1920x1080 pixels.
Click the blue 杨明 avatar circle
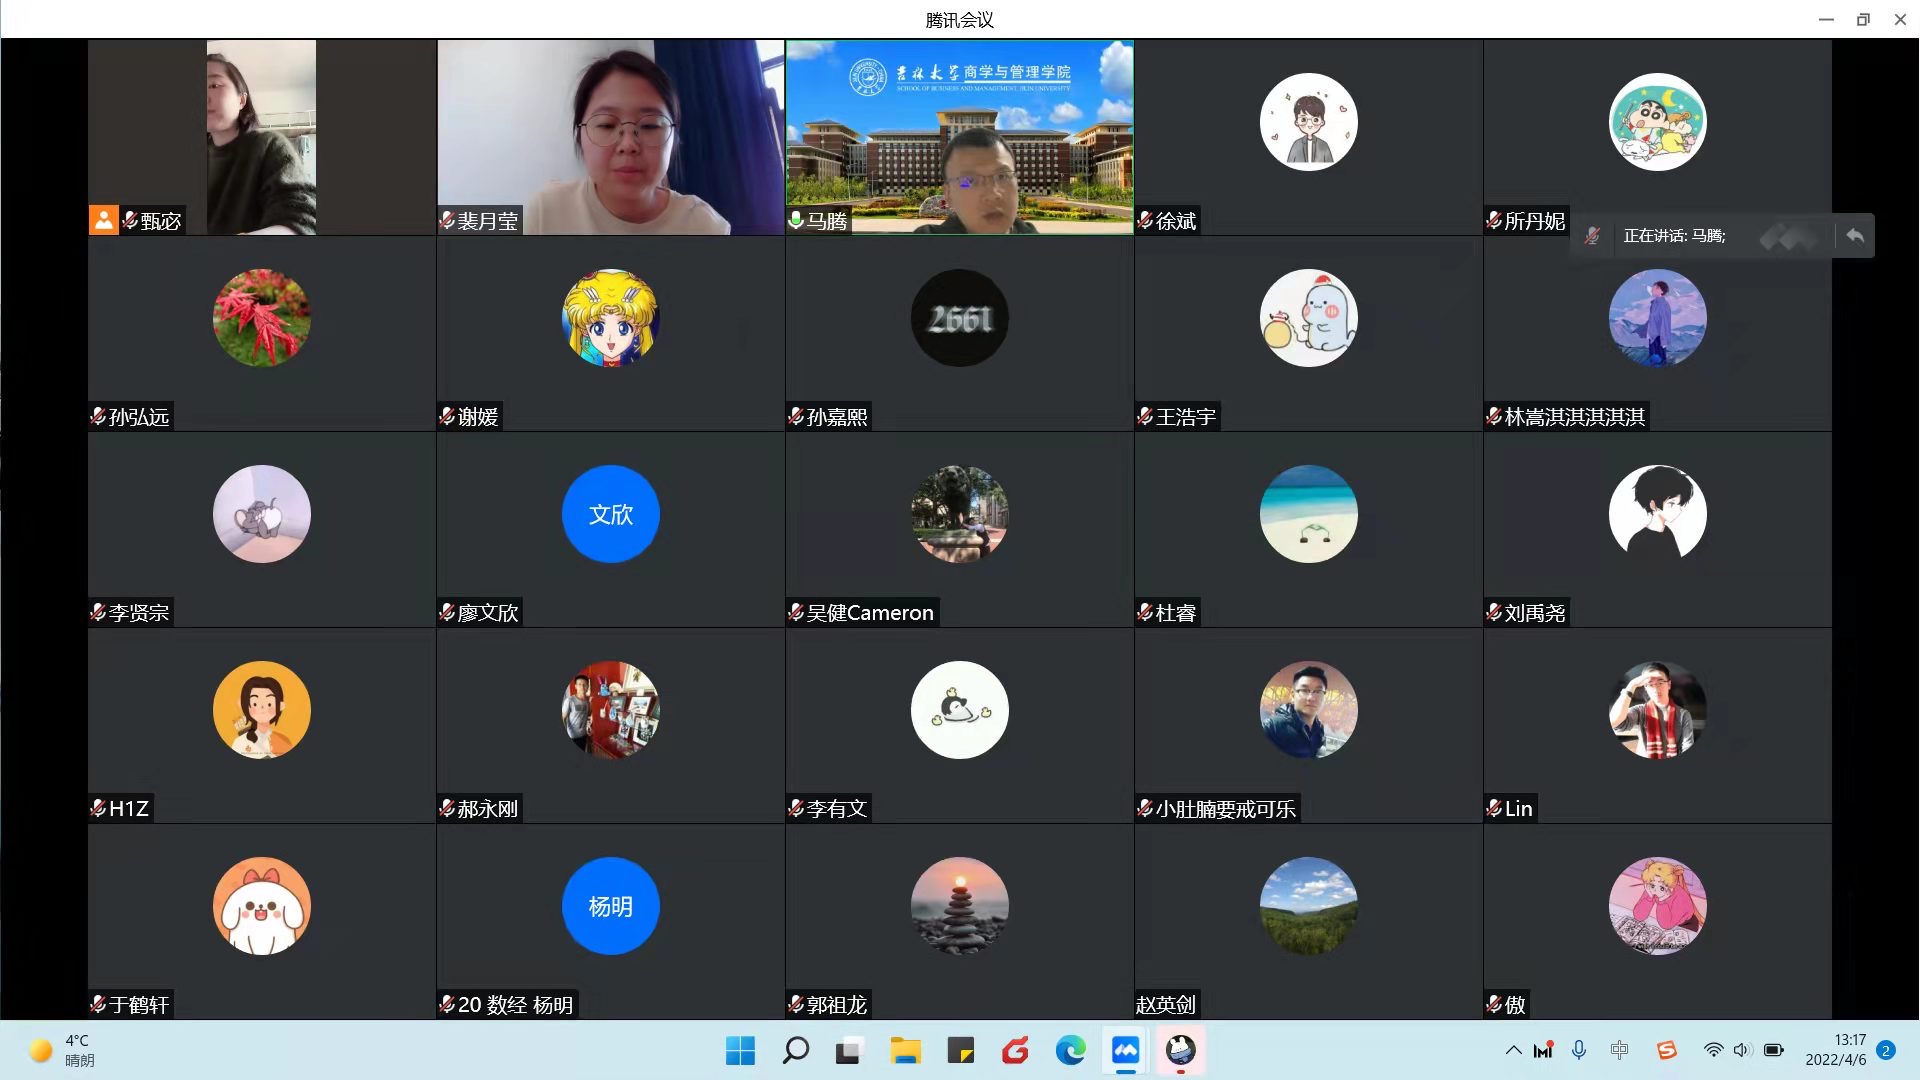(x=610, y=906)
